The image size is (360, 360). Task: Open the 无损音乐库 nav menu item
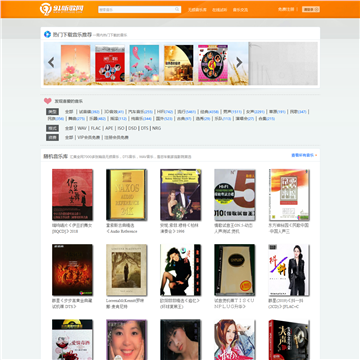[197, 10]
